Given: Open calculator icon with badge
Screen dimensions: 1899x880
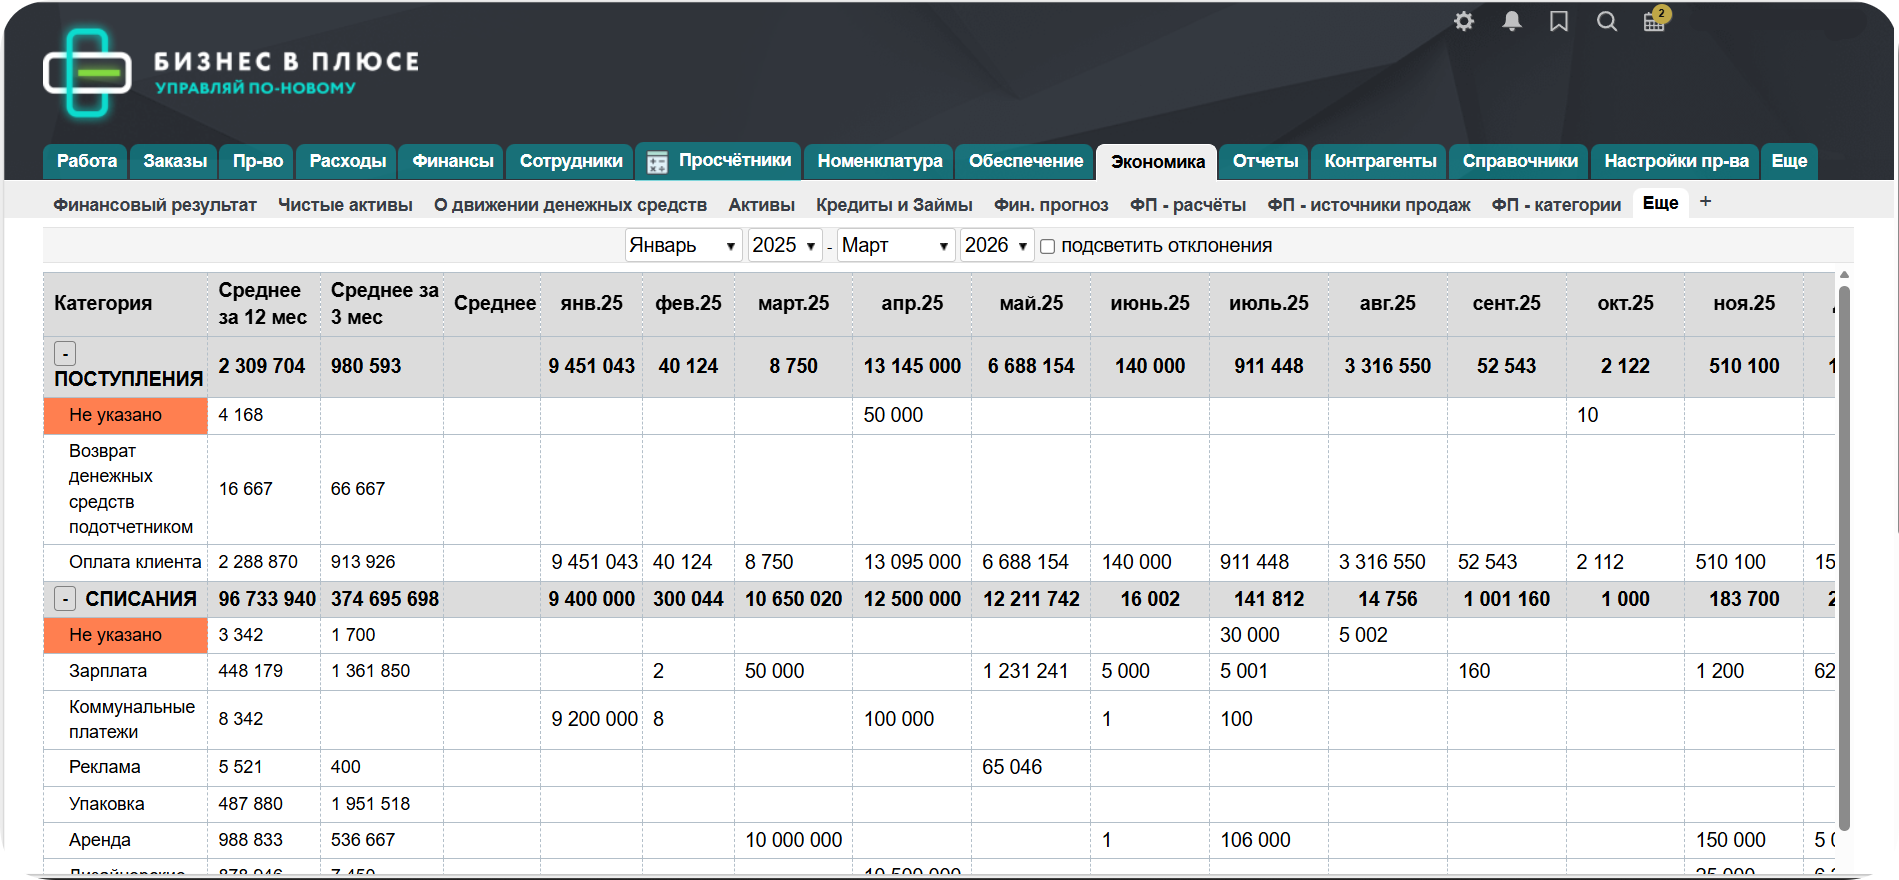Looking at the screenshot, I should [1654, 21].
